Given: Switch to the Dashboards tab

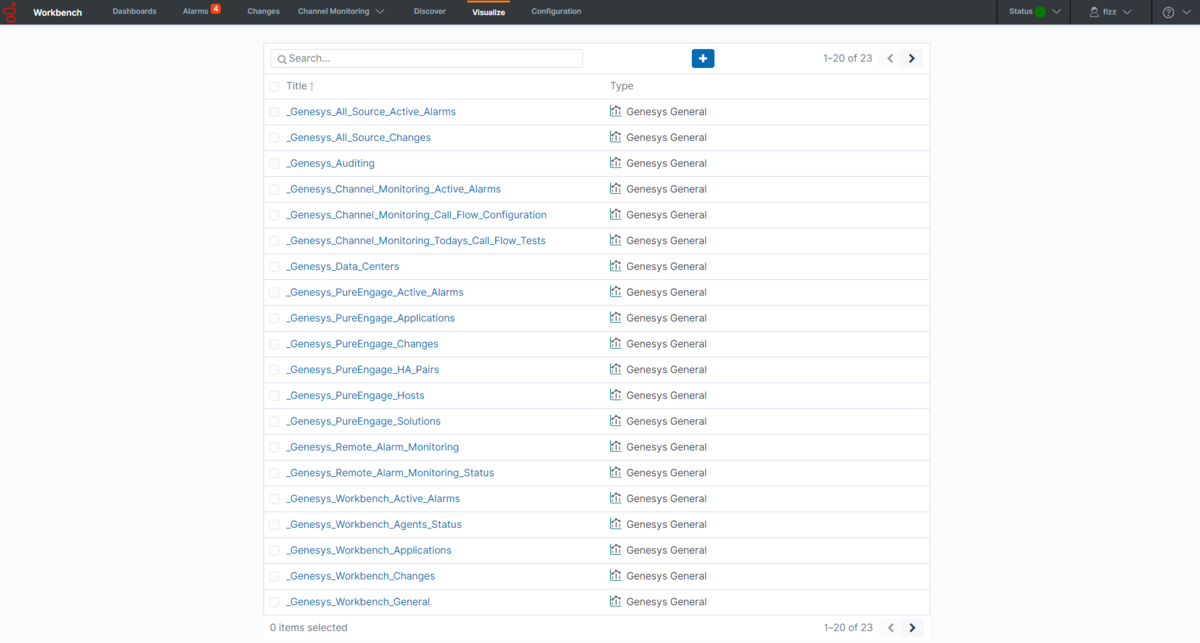Looking at the screenshot, I should [x=134, y=12].
